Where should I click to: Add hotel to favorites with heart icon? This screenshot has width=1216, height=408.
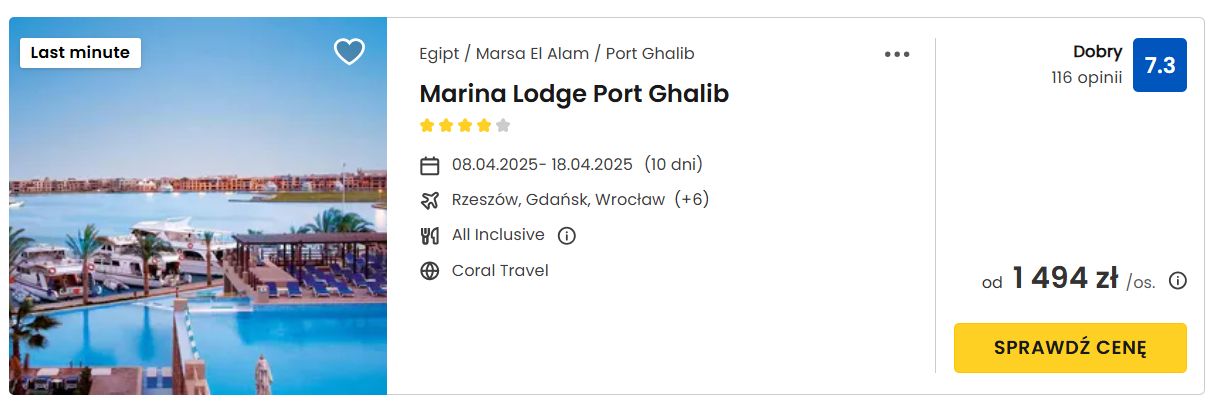(x=349, y=52)
